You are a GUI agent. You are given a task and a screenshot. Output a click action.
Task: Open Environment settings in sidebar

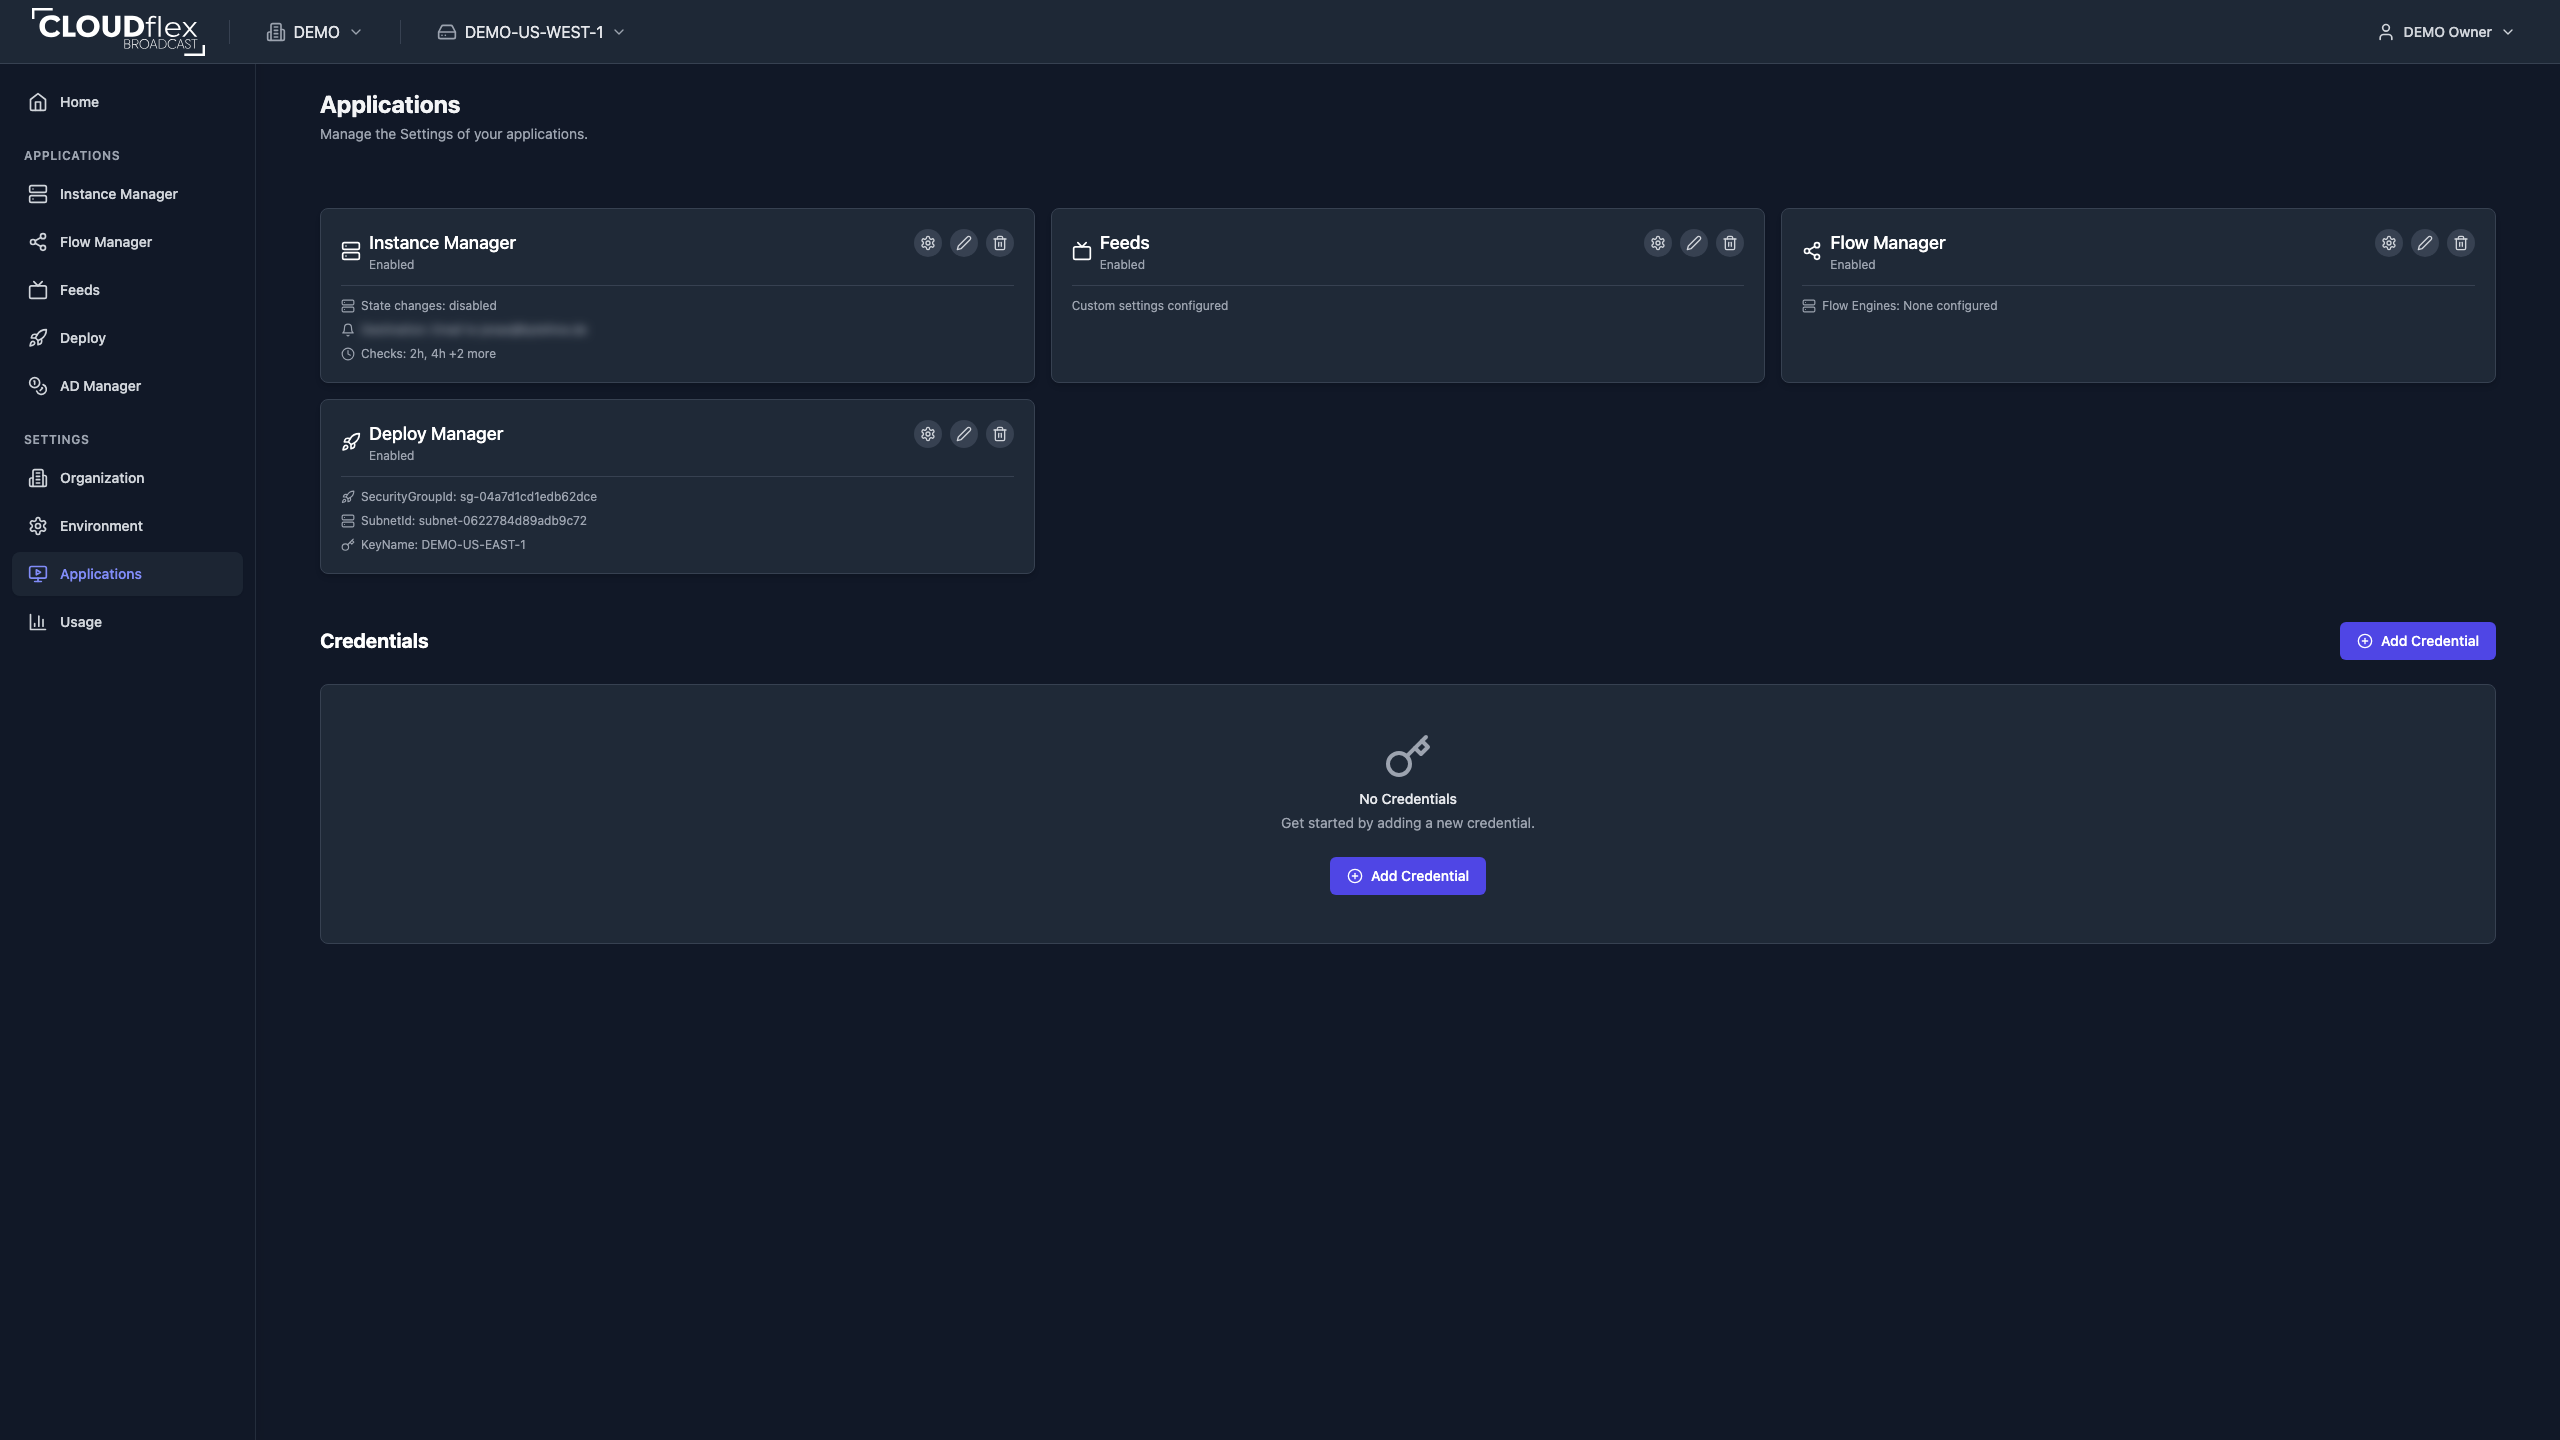(x=127, y=526)
